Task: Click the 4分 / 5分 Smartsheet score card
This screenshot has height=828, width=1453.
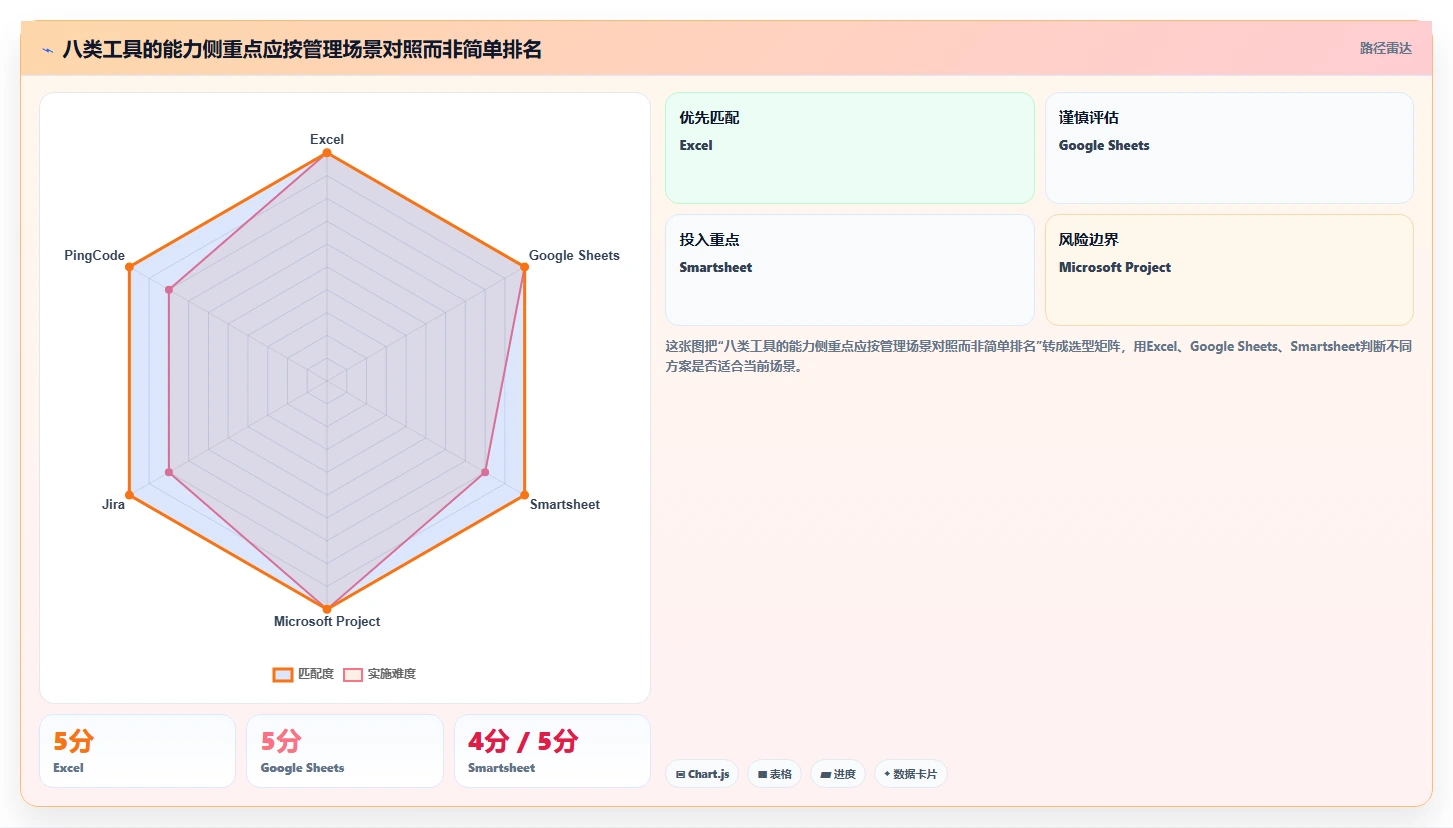Action: (552, 751)
